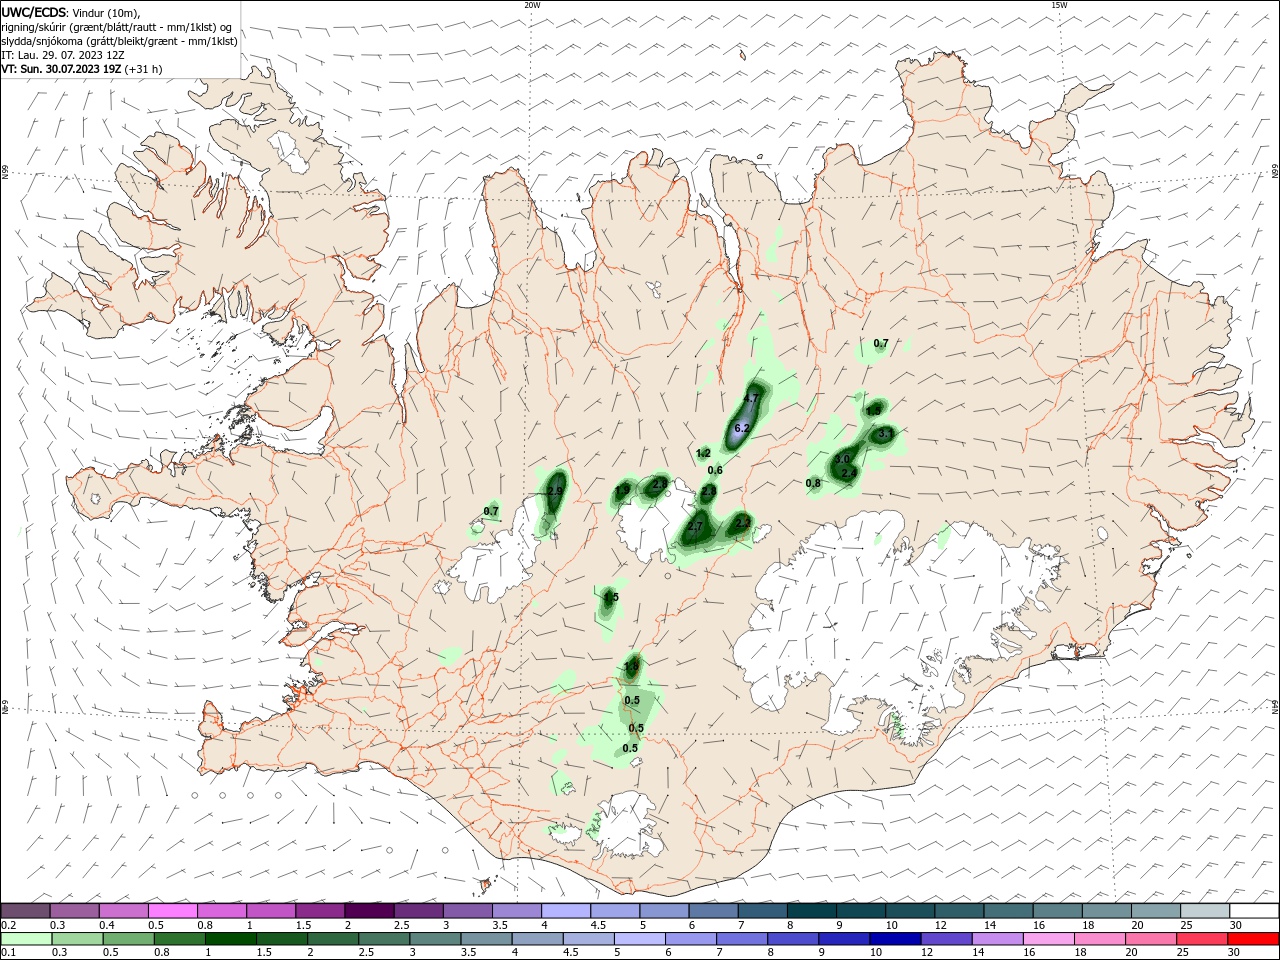Click the 0.6 precipitation value on the map
The width and height of the screenshot is (1280, 960).
[x=715, y=470]
